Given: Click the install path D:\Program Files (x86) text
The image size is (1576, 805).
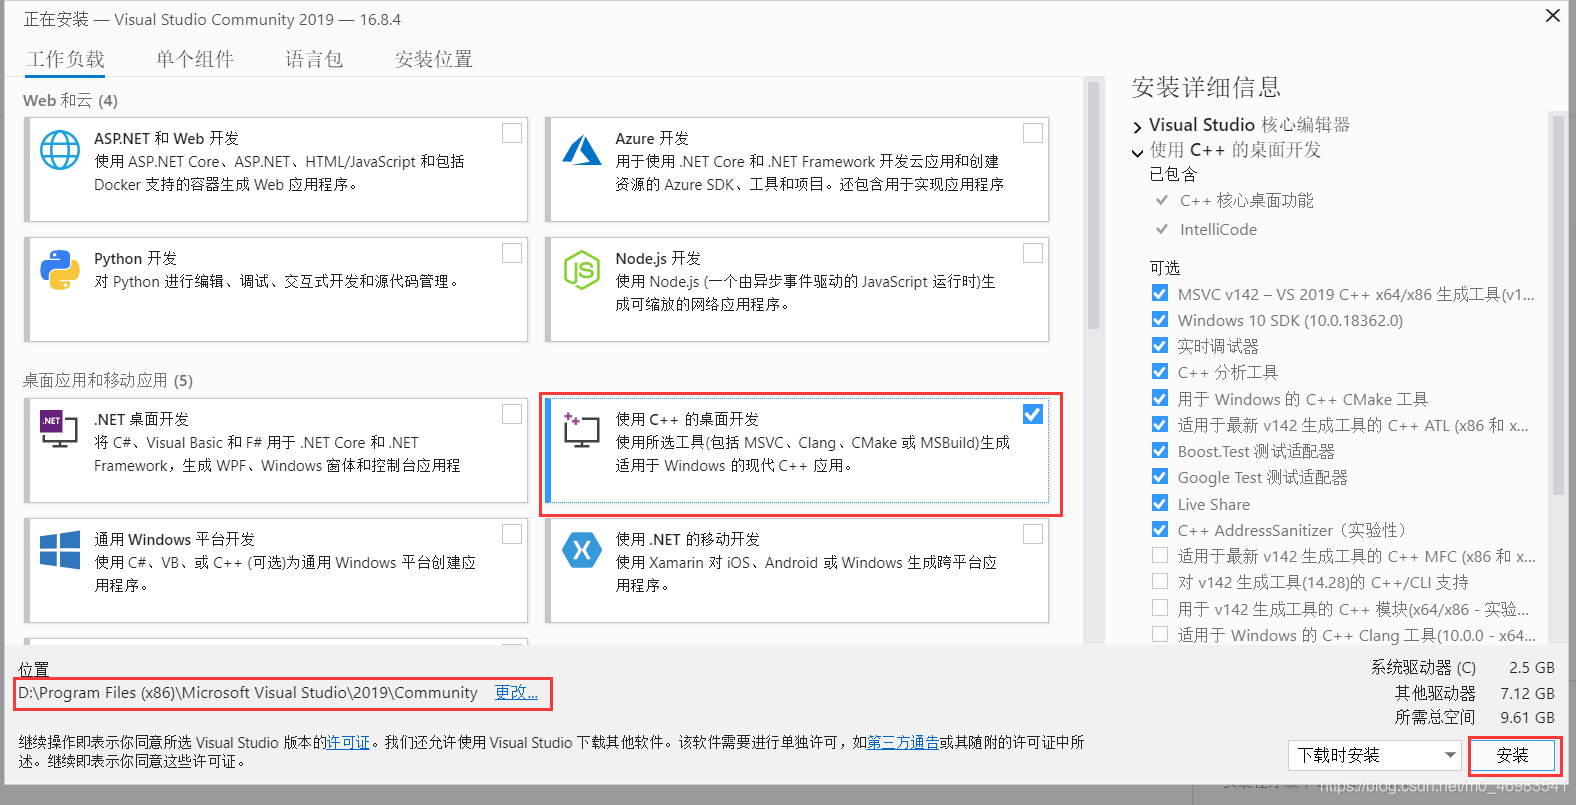Looking at the screenshot, I should point(248,692).
